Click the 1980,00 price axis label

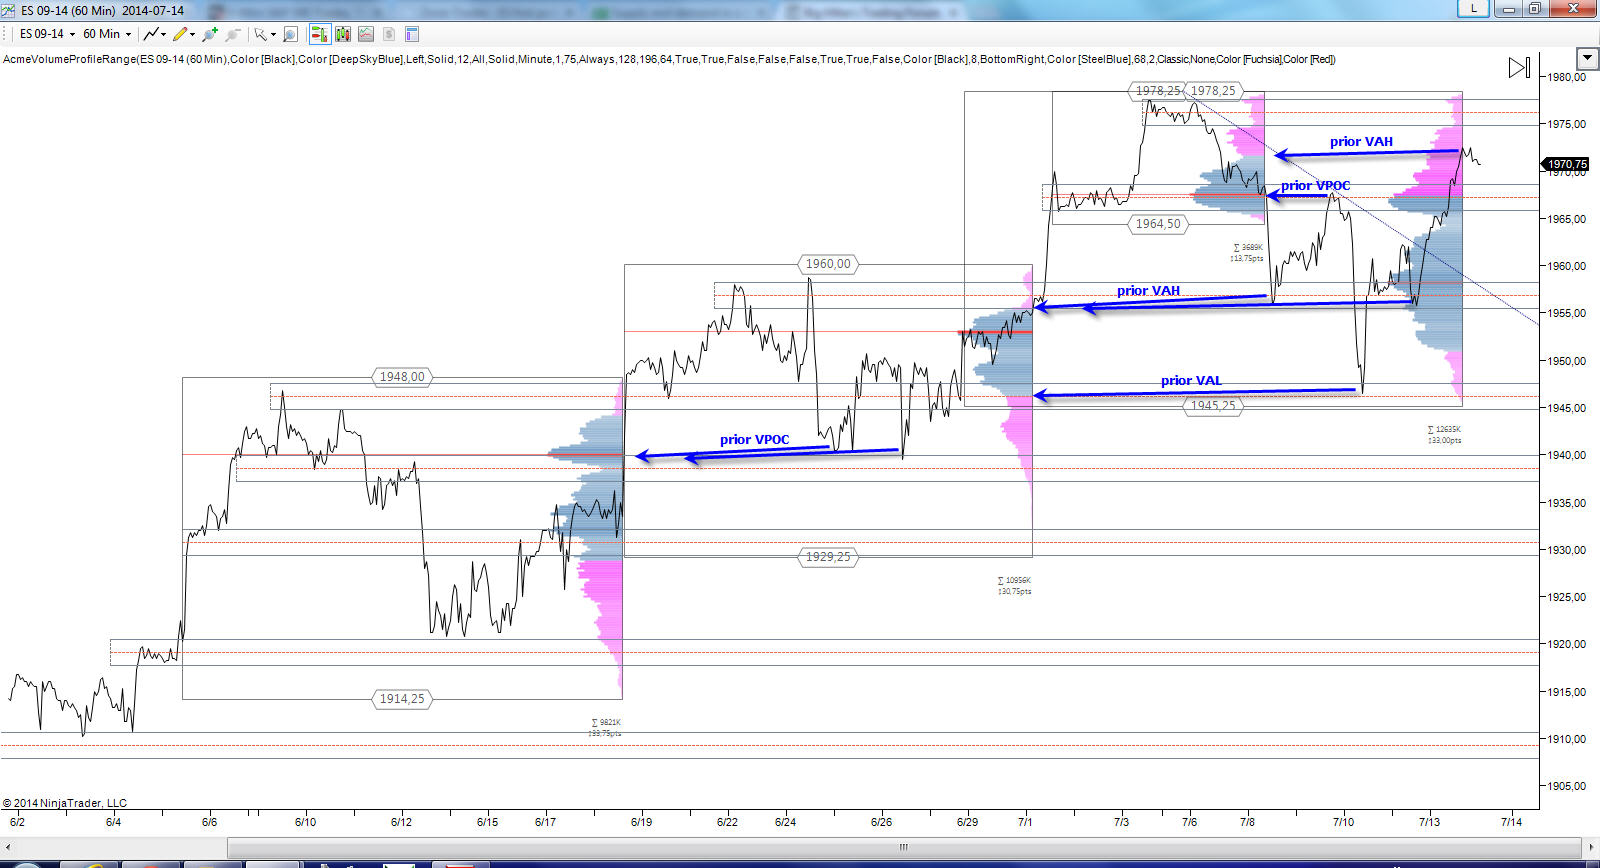[1566, 77]
